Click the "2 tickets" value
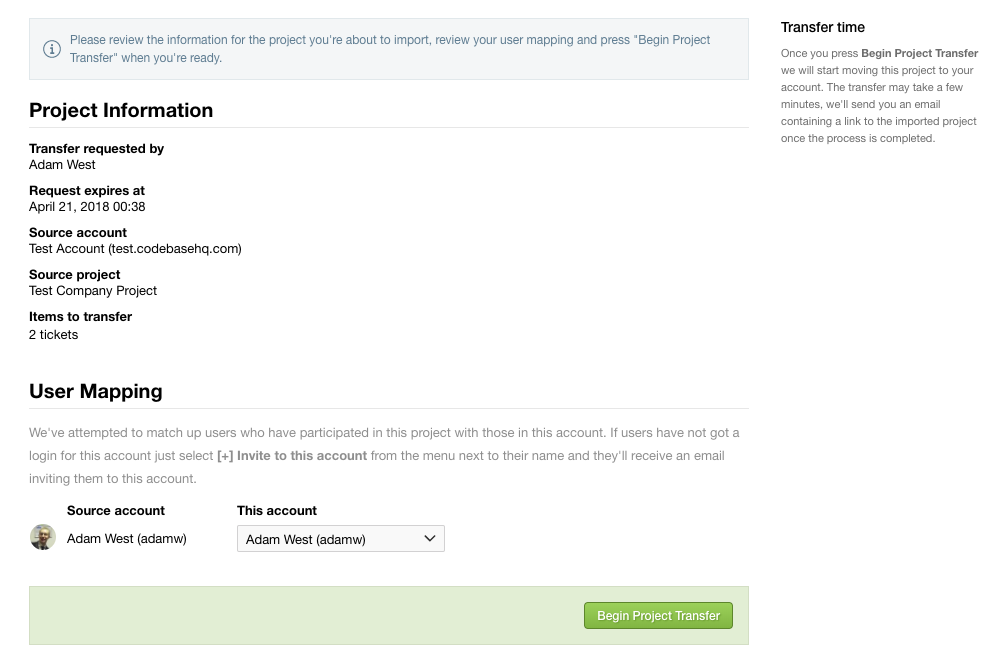This screenshot has width=995, height=662. pos(53,335)
